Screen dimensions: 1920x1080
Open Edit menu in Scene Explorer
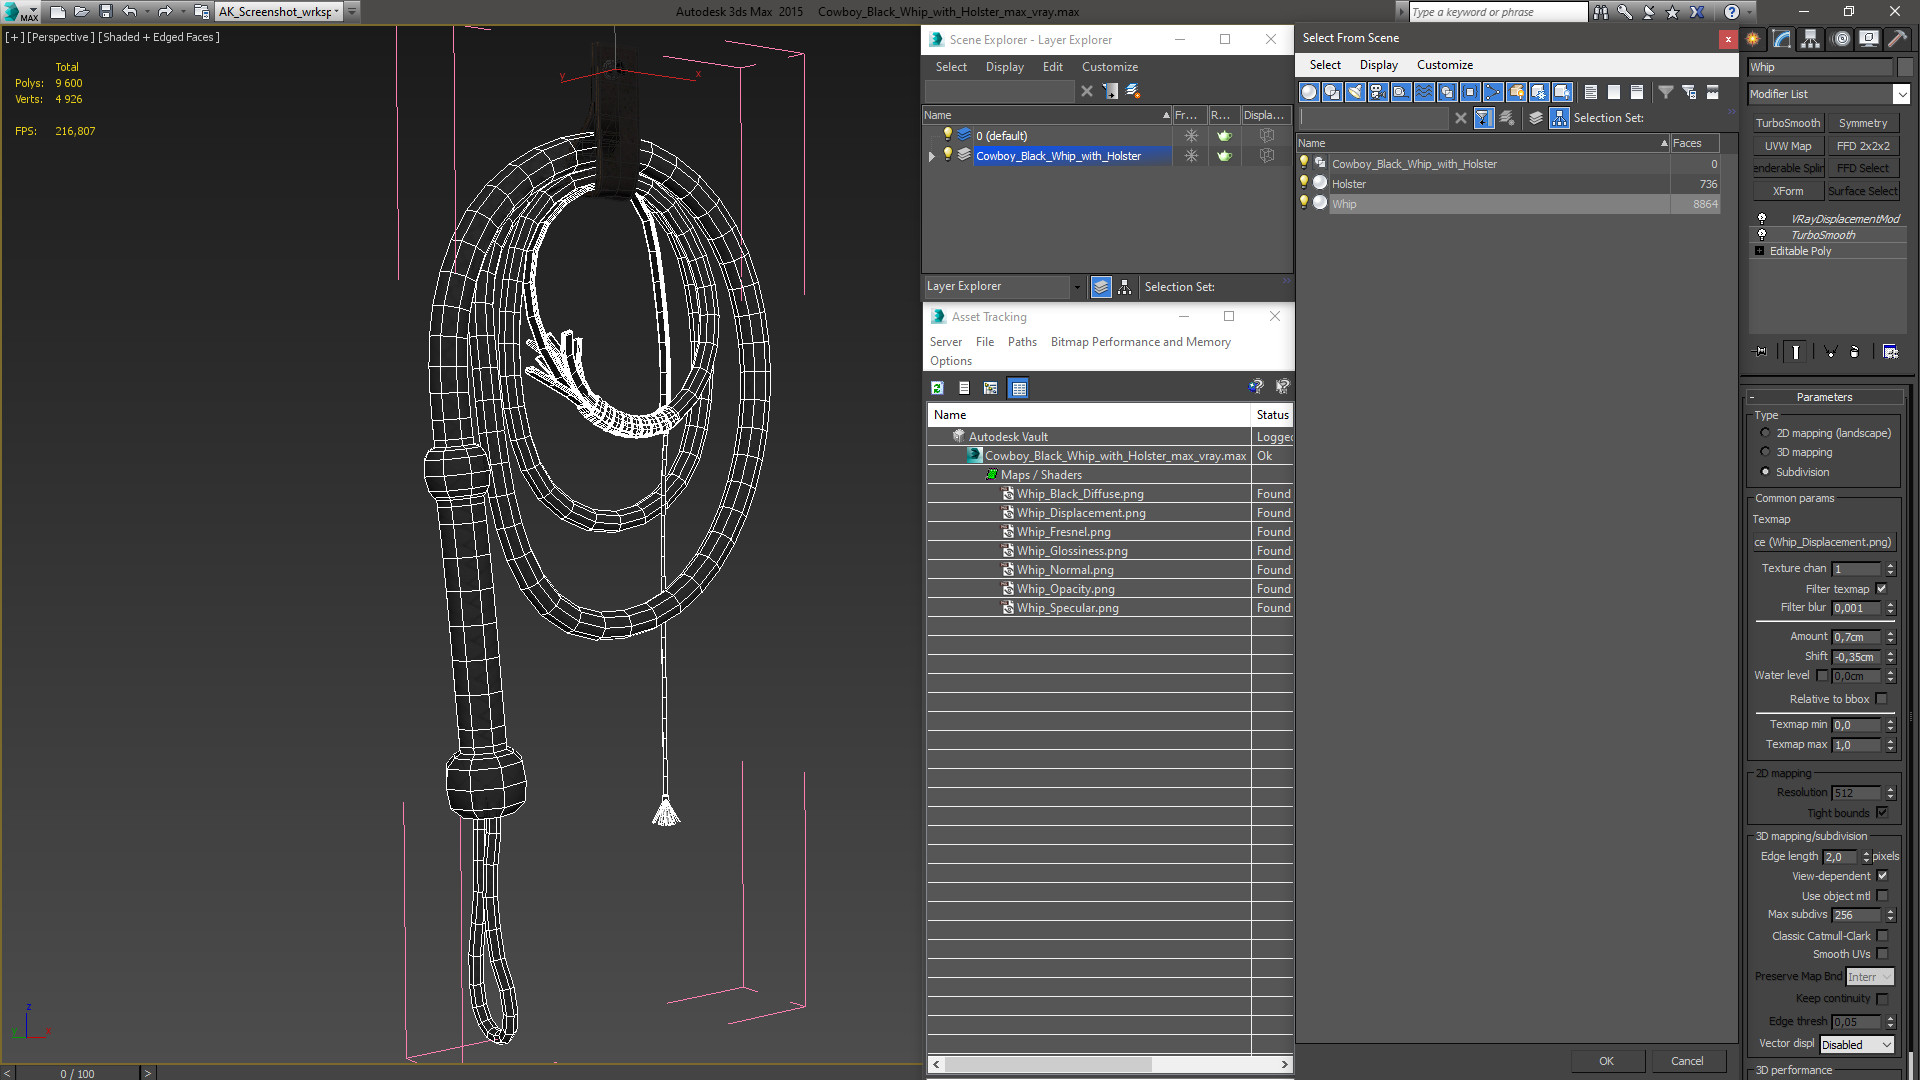(1052, 67)
